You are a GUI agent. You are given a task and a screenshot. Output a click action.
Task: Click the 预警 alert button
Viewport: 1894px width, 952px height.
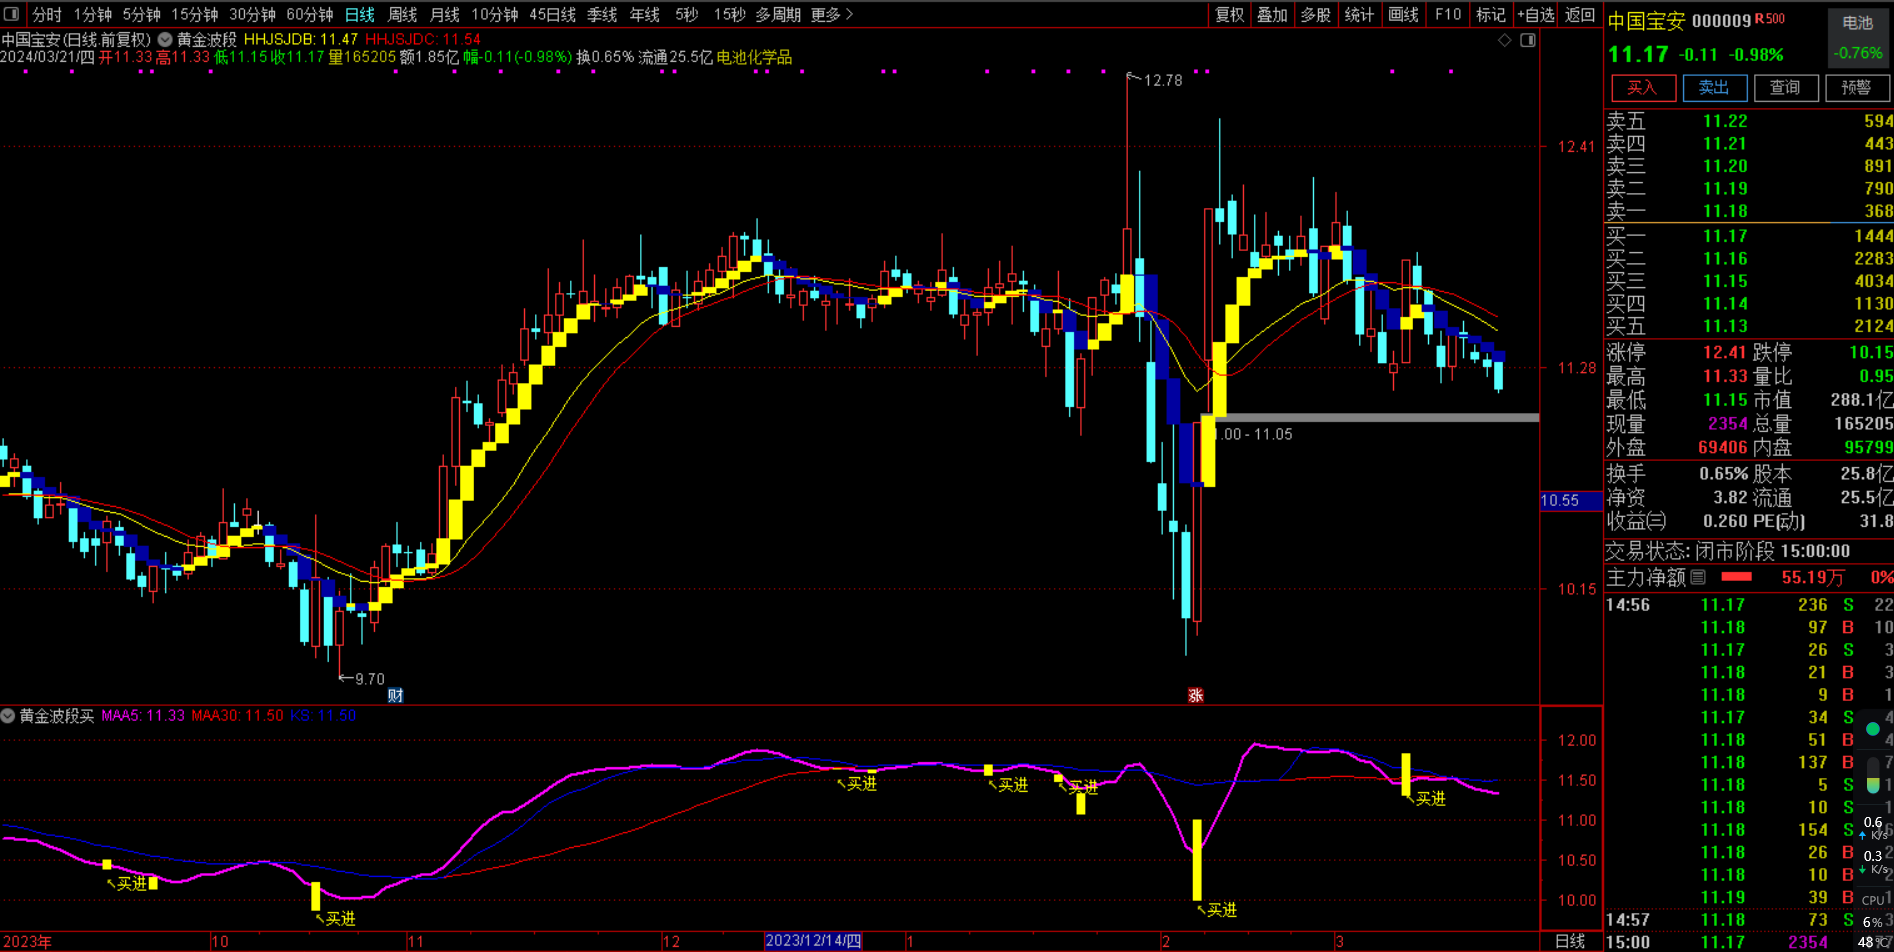(1857, 88)
